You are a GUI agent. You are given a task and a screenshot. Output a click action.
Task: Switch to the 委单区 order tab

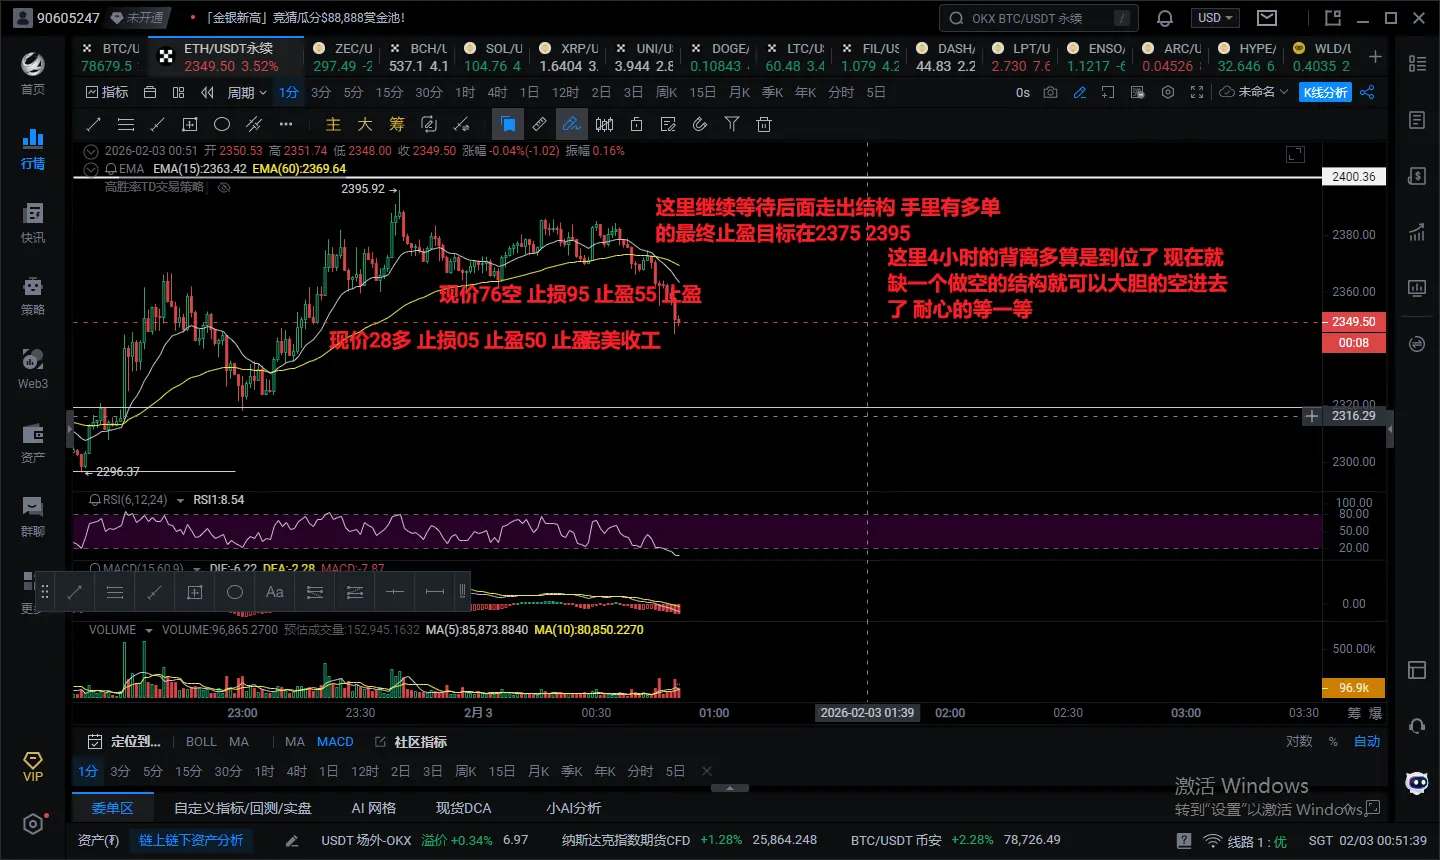112,808
